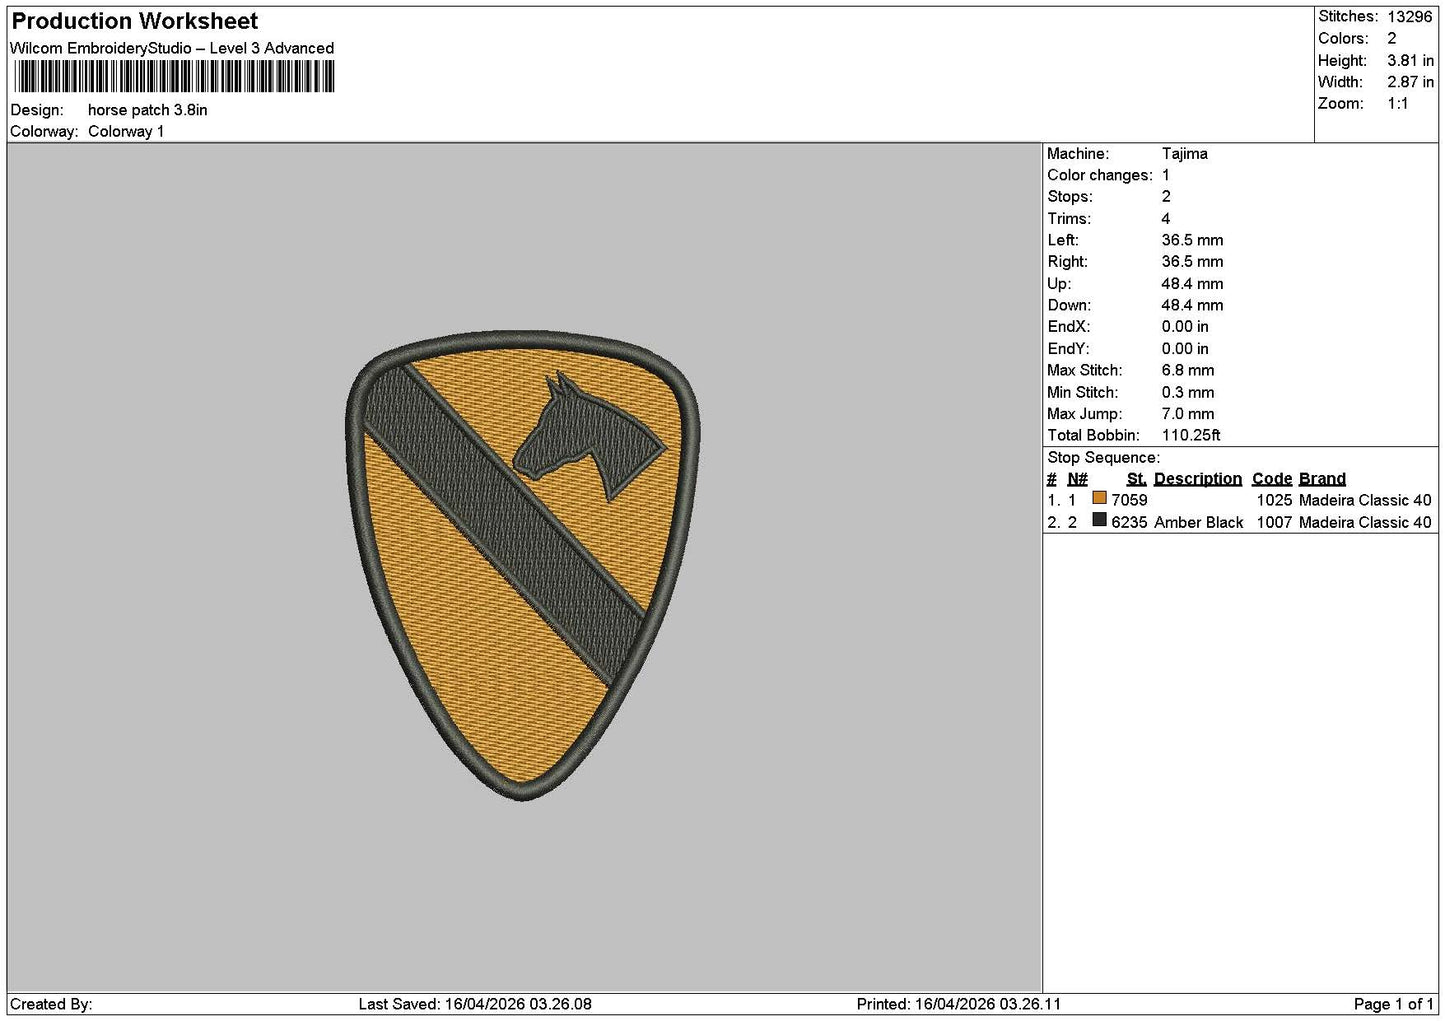
Task: Click the 'Page 1 of 1' footer text
Action: point(1393,1004)
